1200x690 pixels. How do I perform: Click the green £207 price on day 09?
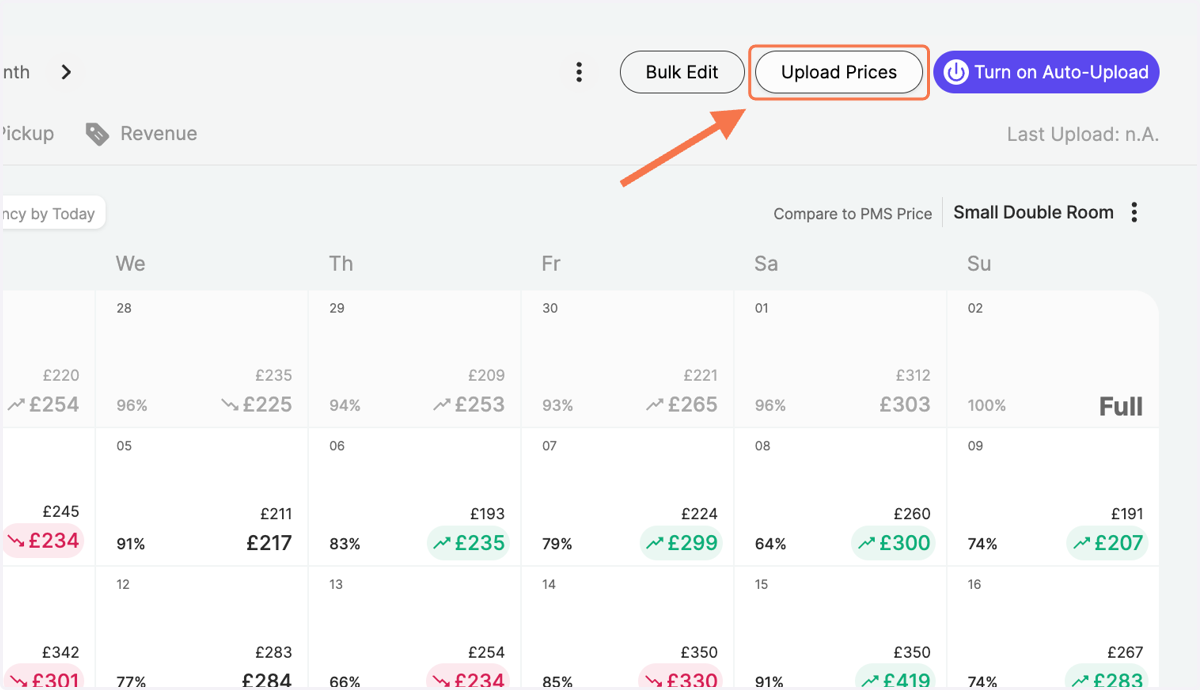click(1107, 543)
